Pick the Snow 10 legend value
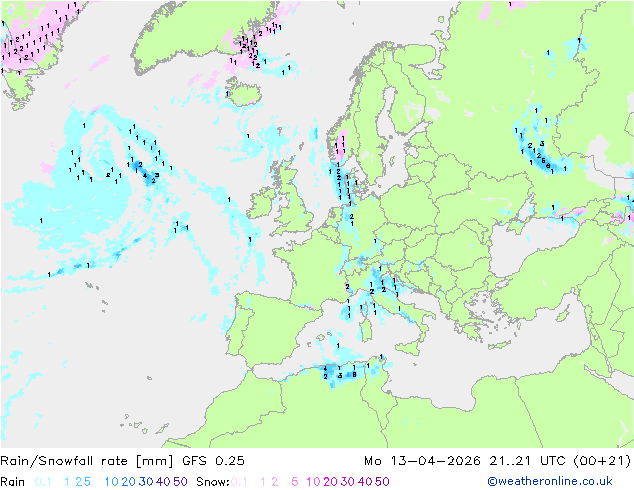 coord(313,482)
